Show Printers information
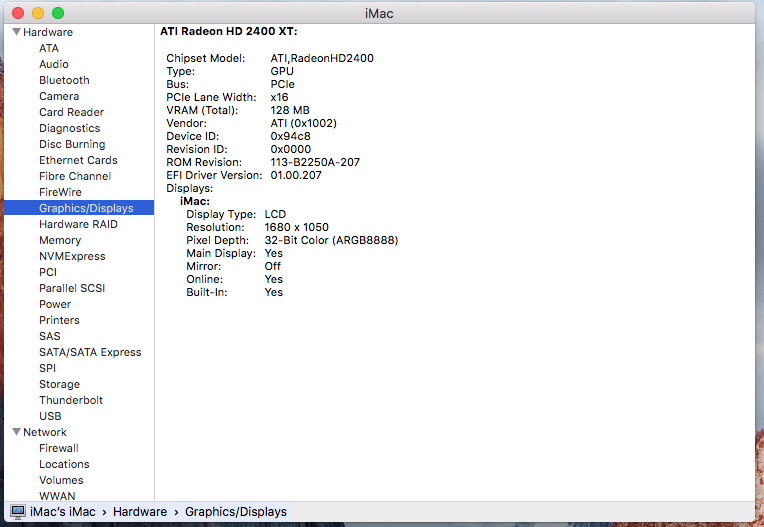This screenshot has height=527, width=764. 59,320
